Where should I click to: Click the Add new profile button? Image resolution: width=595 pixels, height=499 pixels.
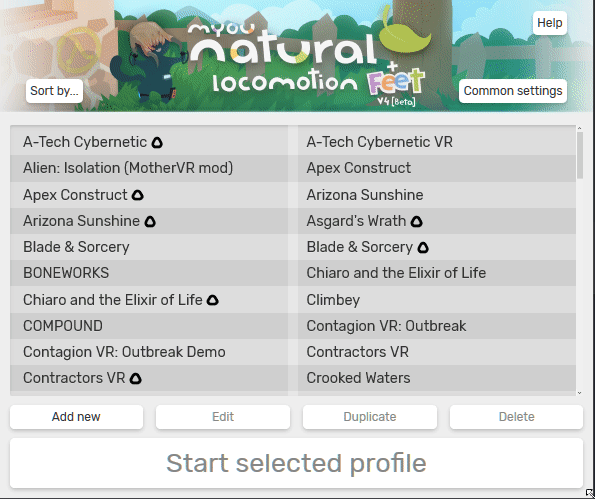76,417
